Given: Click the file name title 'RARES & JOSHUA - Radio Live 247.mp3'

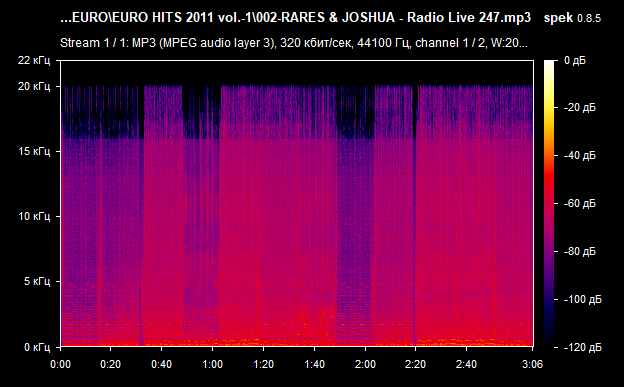Looking at the screenshot, I should [406, 18].
